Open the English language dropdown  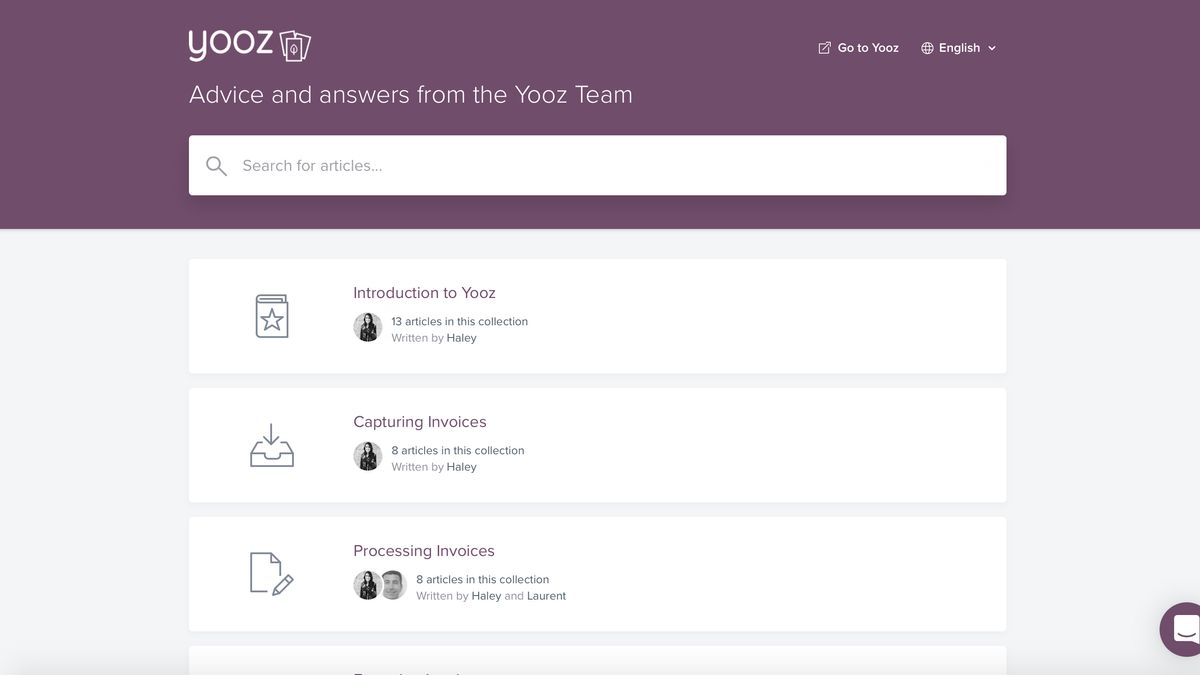pyautogui.click(x=958, y=47)
